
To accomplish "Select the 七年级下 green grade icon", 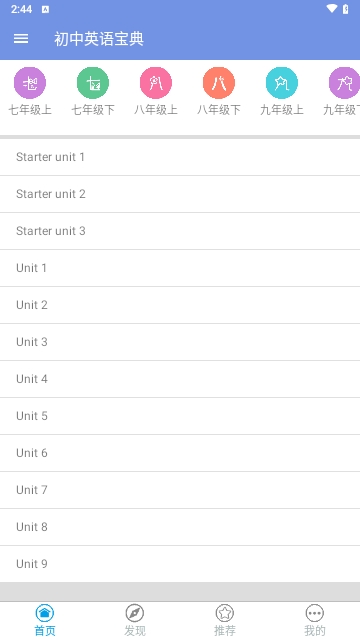I will [x=93, y=83].
